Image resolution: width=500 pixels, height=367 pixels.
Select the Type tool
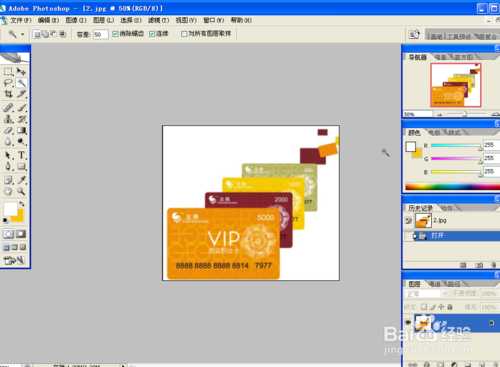tap(21, 155)
